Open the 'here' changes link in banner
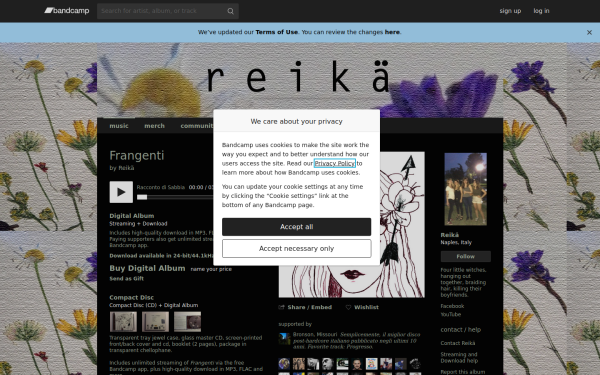 [392, 32]
